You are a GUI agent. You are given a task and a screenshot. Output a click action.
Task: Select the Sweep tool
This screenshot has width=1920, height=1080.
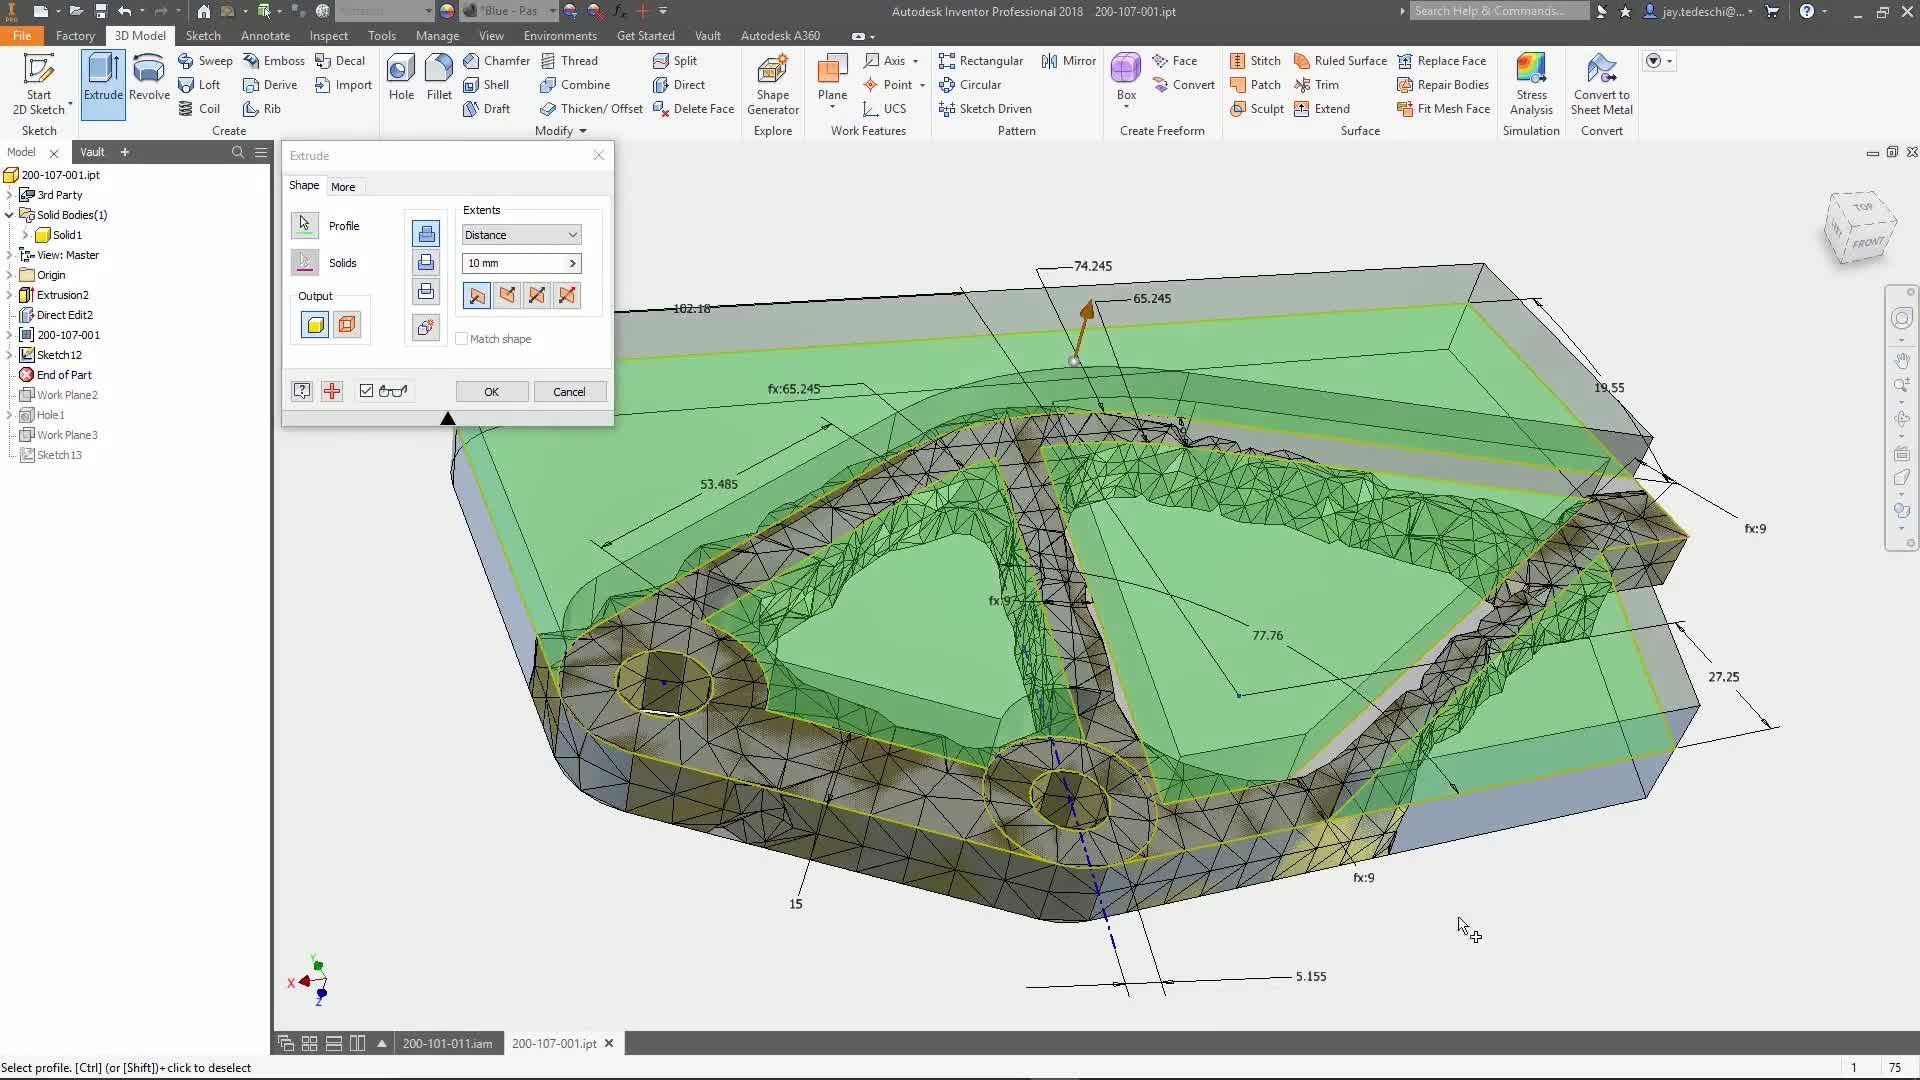[x=205, y=61]
